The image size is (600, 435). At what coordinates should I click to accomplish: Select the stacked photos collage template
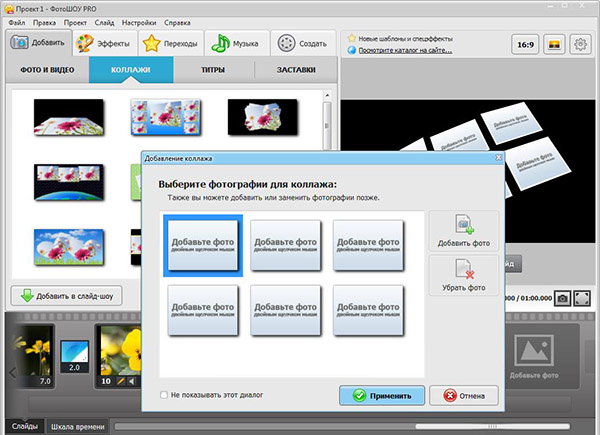(262, 117)
